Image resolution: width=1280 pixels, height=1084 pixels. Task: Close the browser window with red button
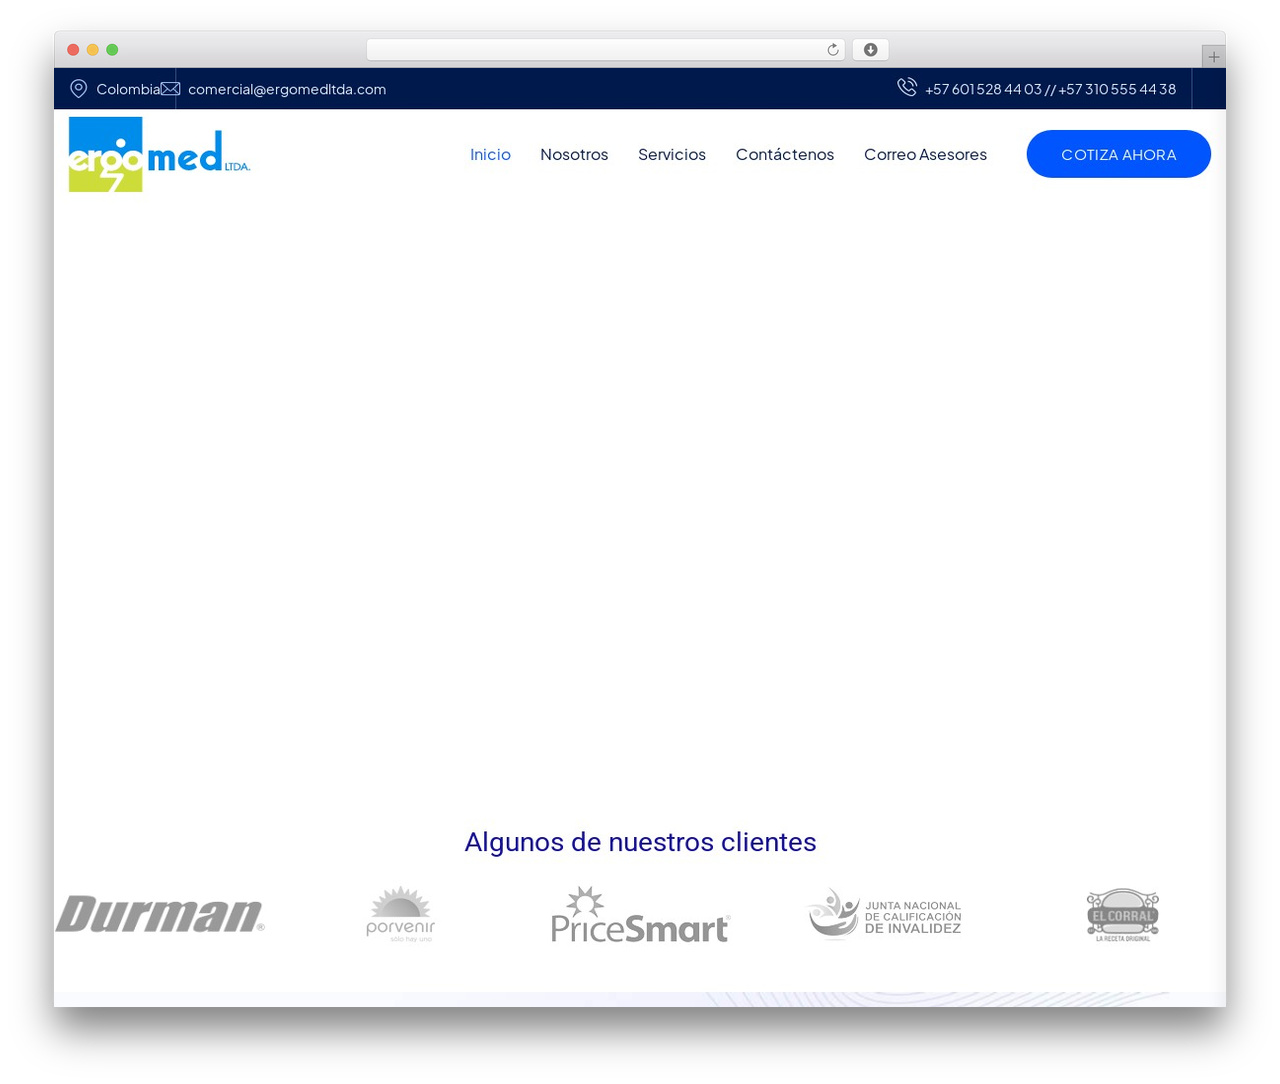[x=73, y=50]
